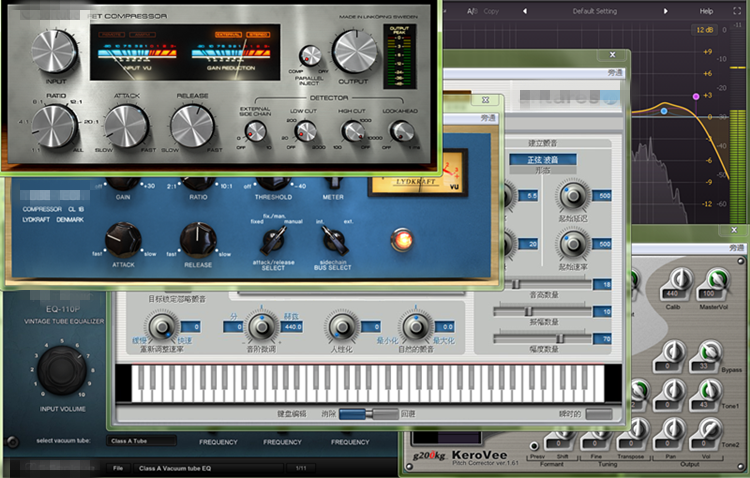Screen dimensions: 750x478
Task: Click 旁通 bypass in the CL 1B window
Action: [x=488, y=118]
